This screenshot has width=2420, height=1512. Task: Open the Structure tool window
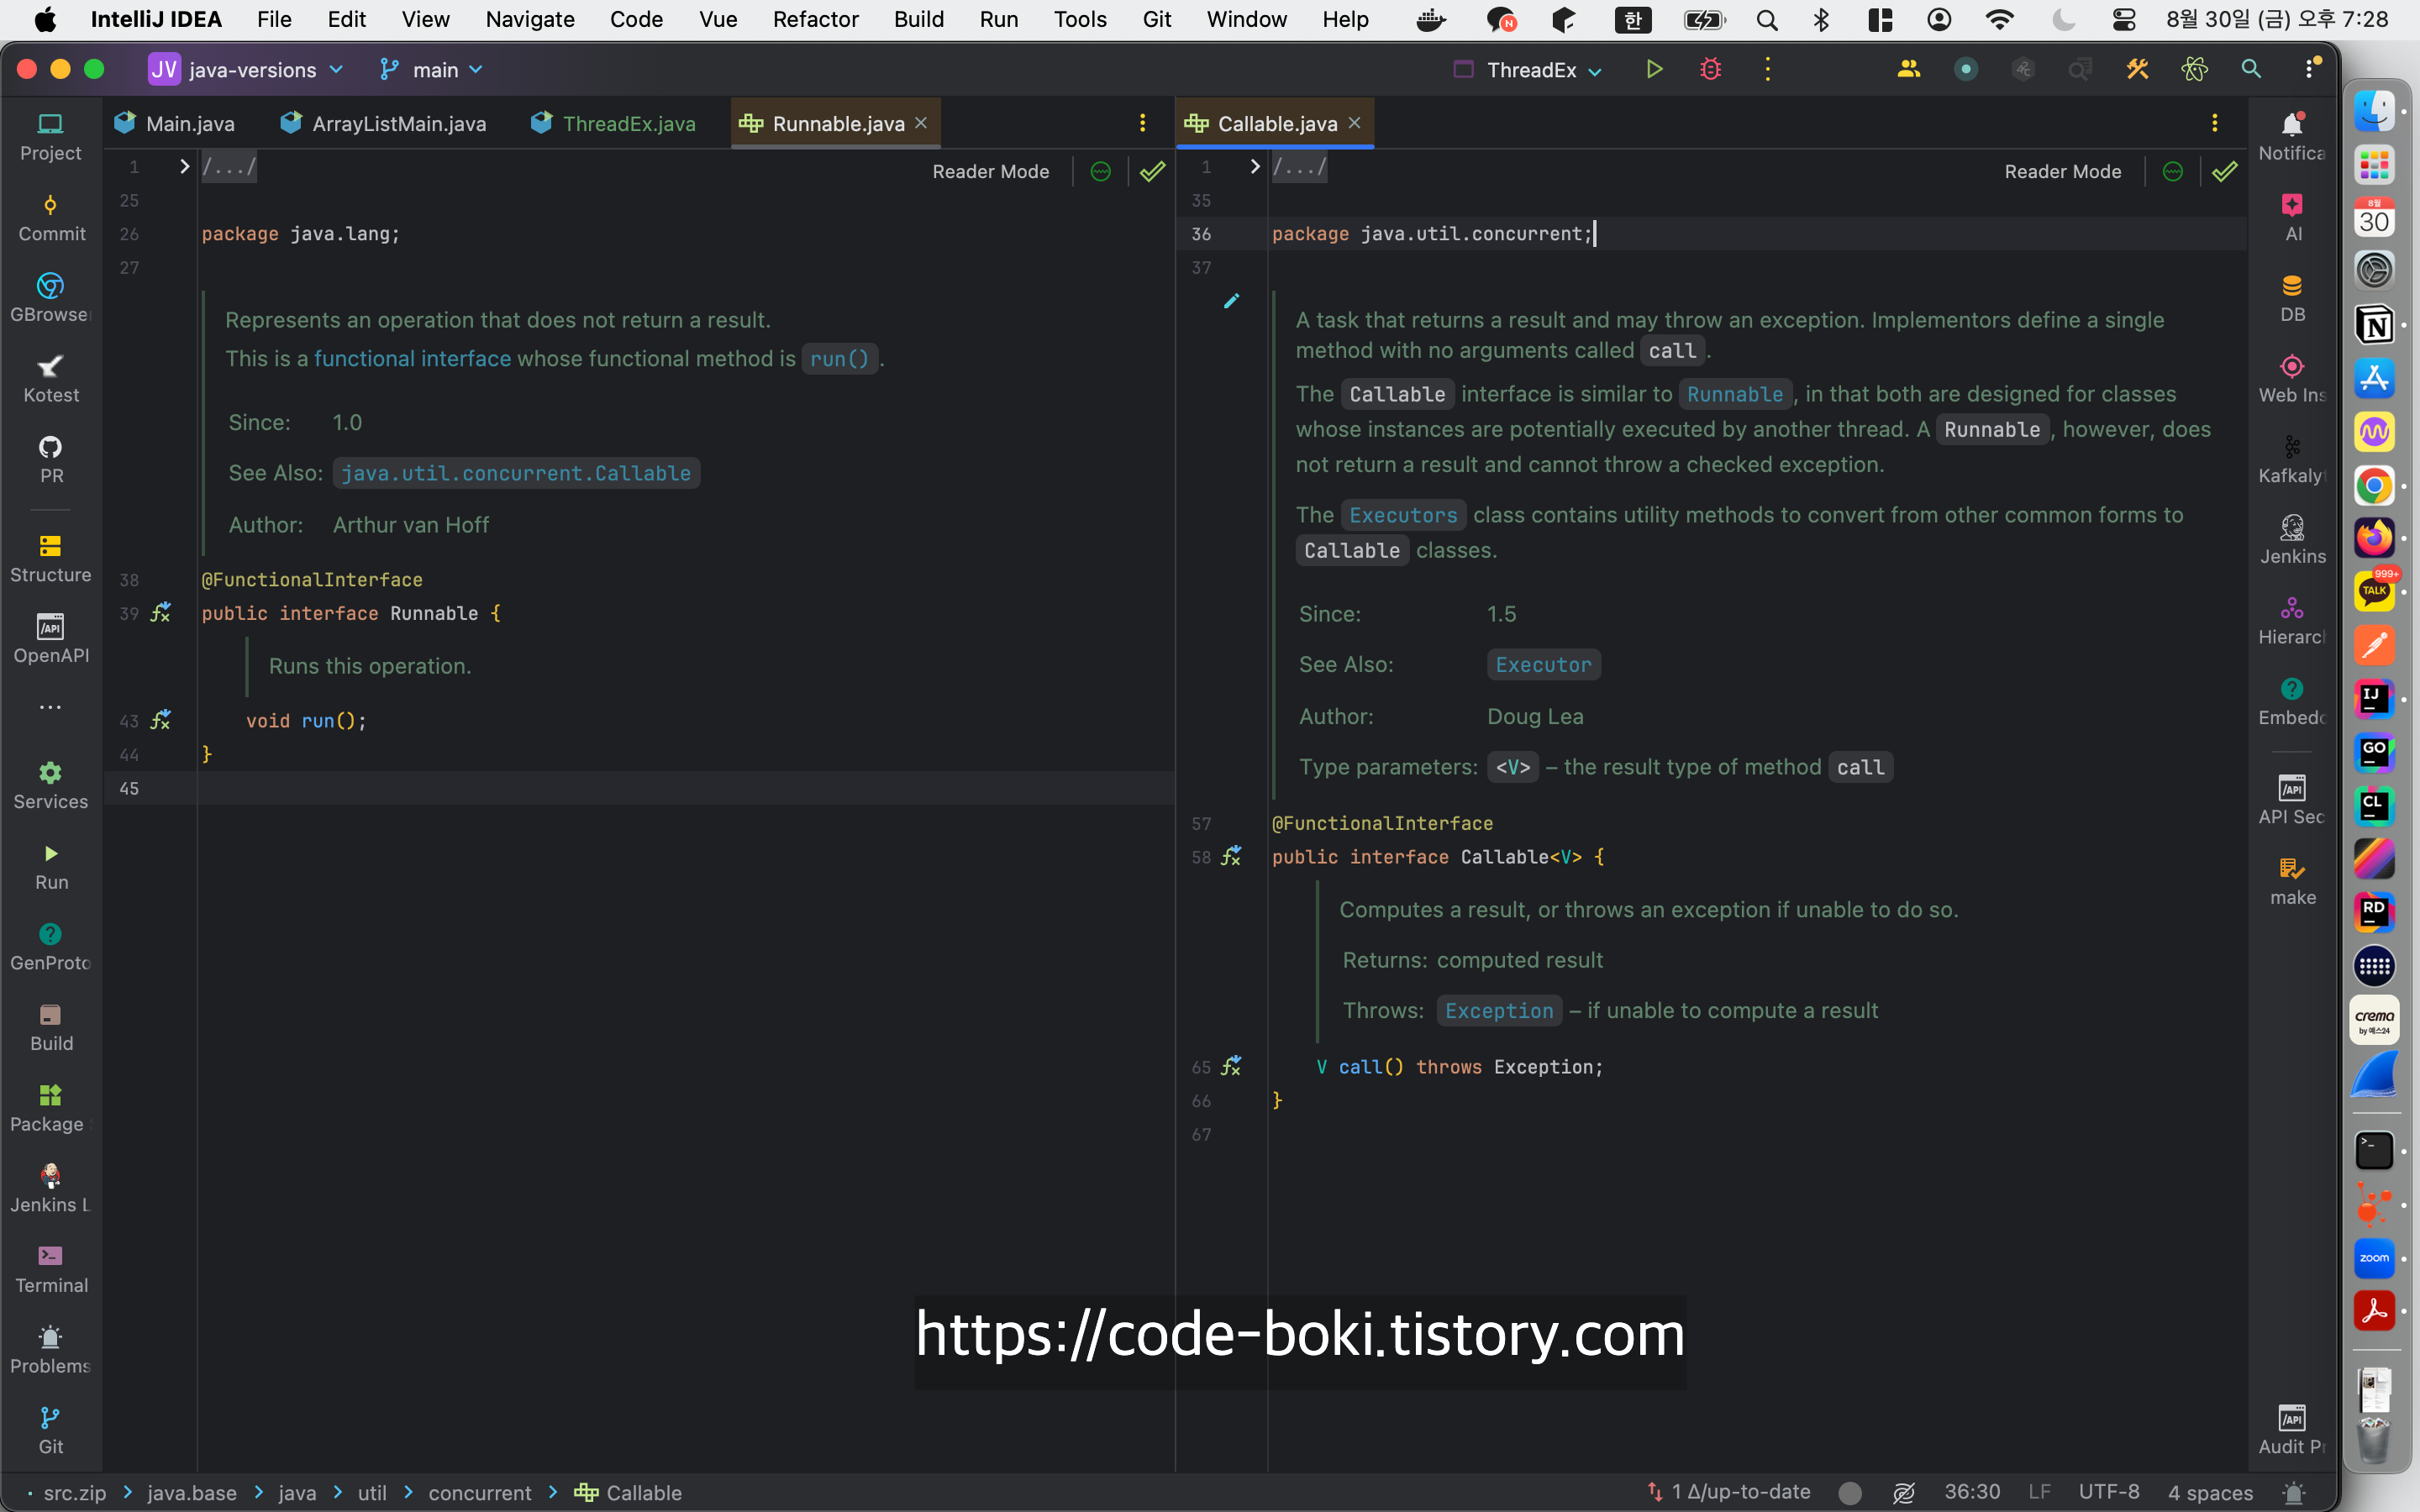click(x=51, y=558)
